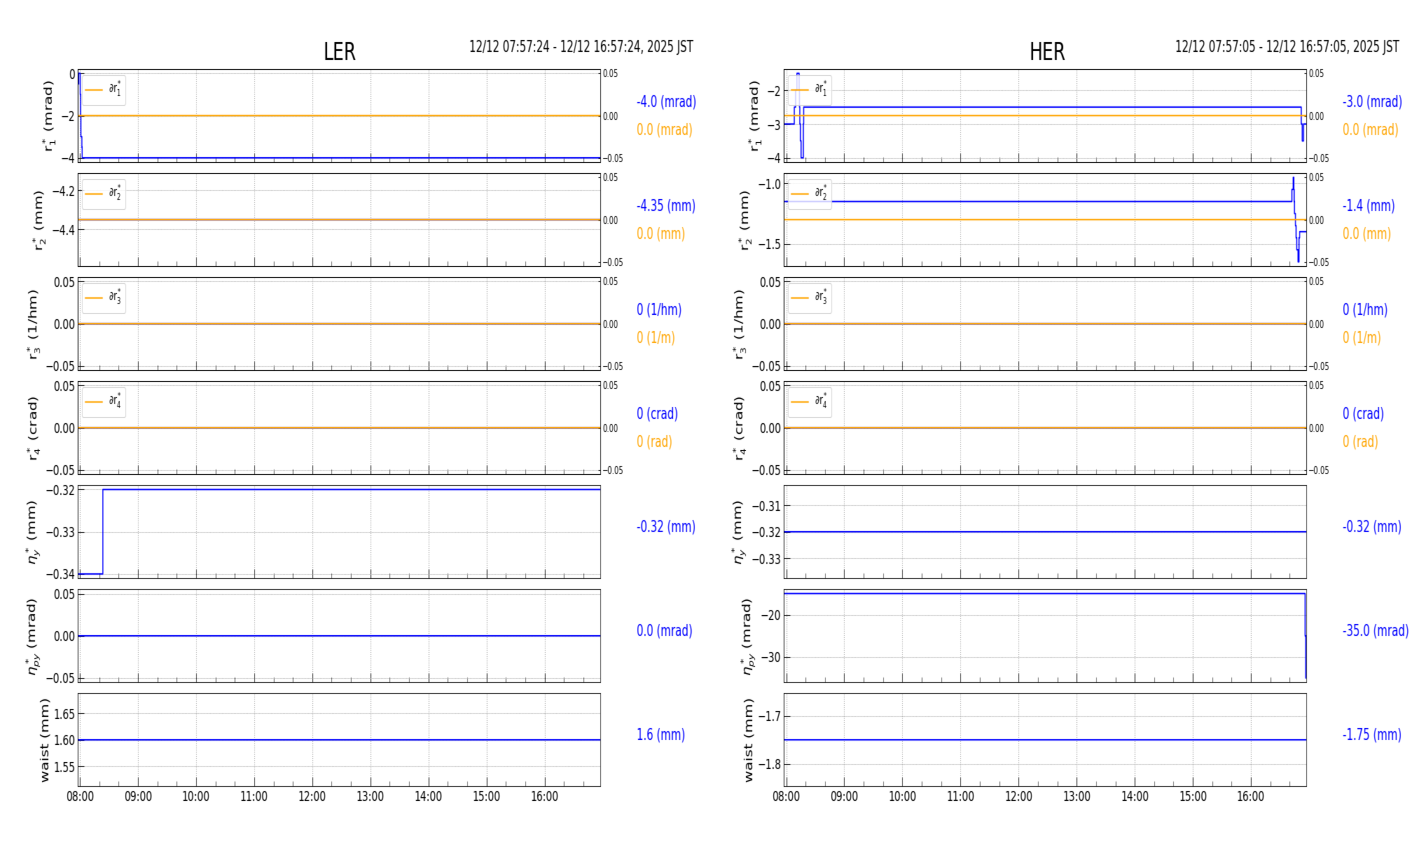Click the orange 0 (rad) value beside LER r4
The height and width of the screenshot is (864, 1412).
click(654, 442)
